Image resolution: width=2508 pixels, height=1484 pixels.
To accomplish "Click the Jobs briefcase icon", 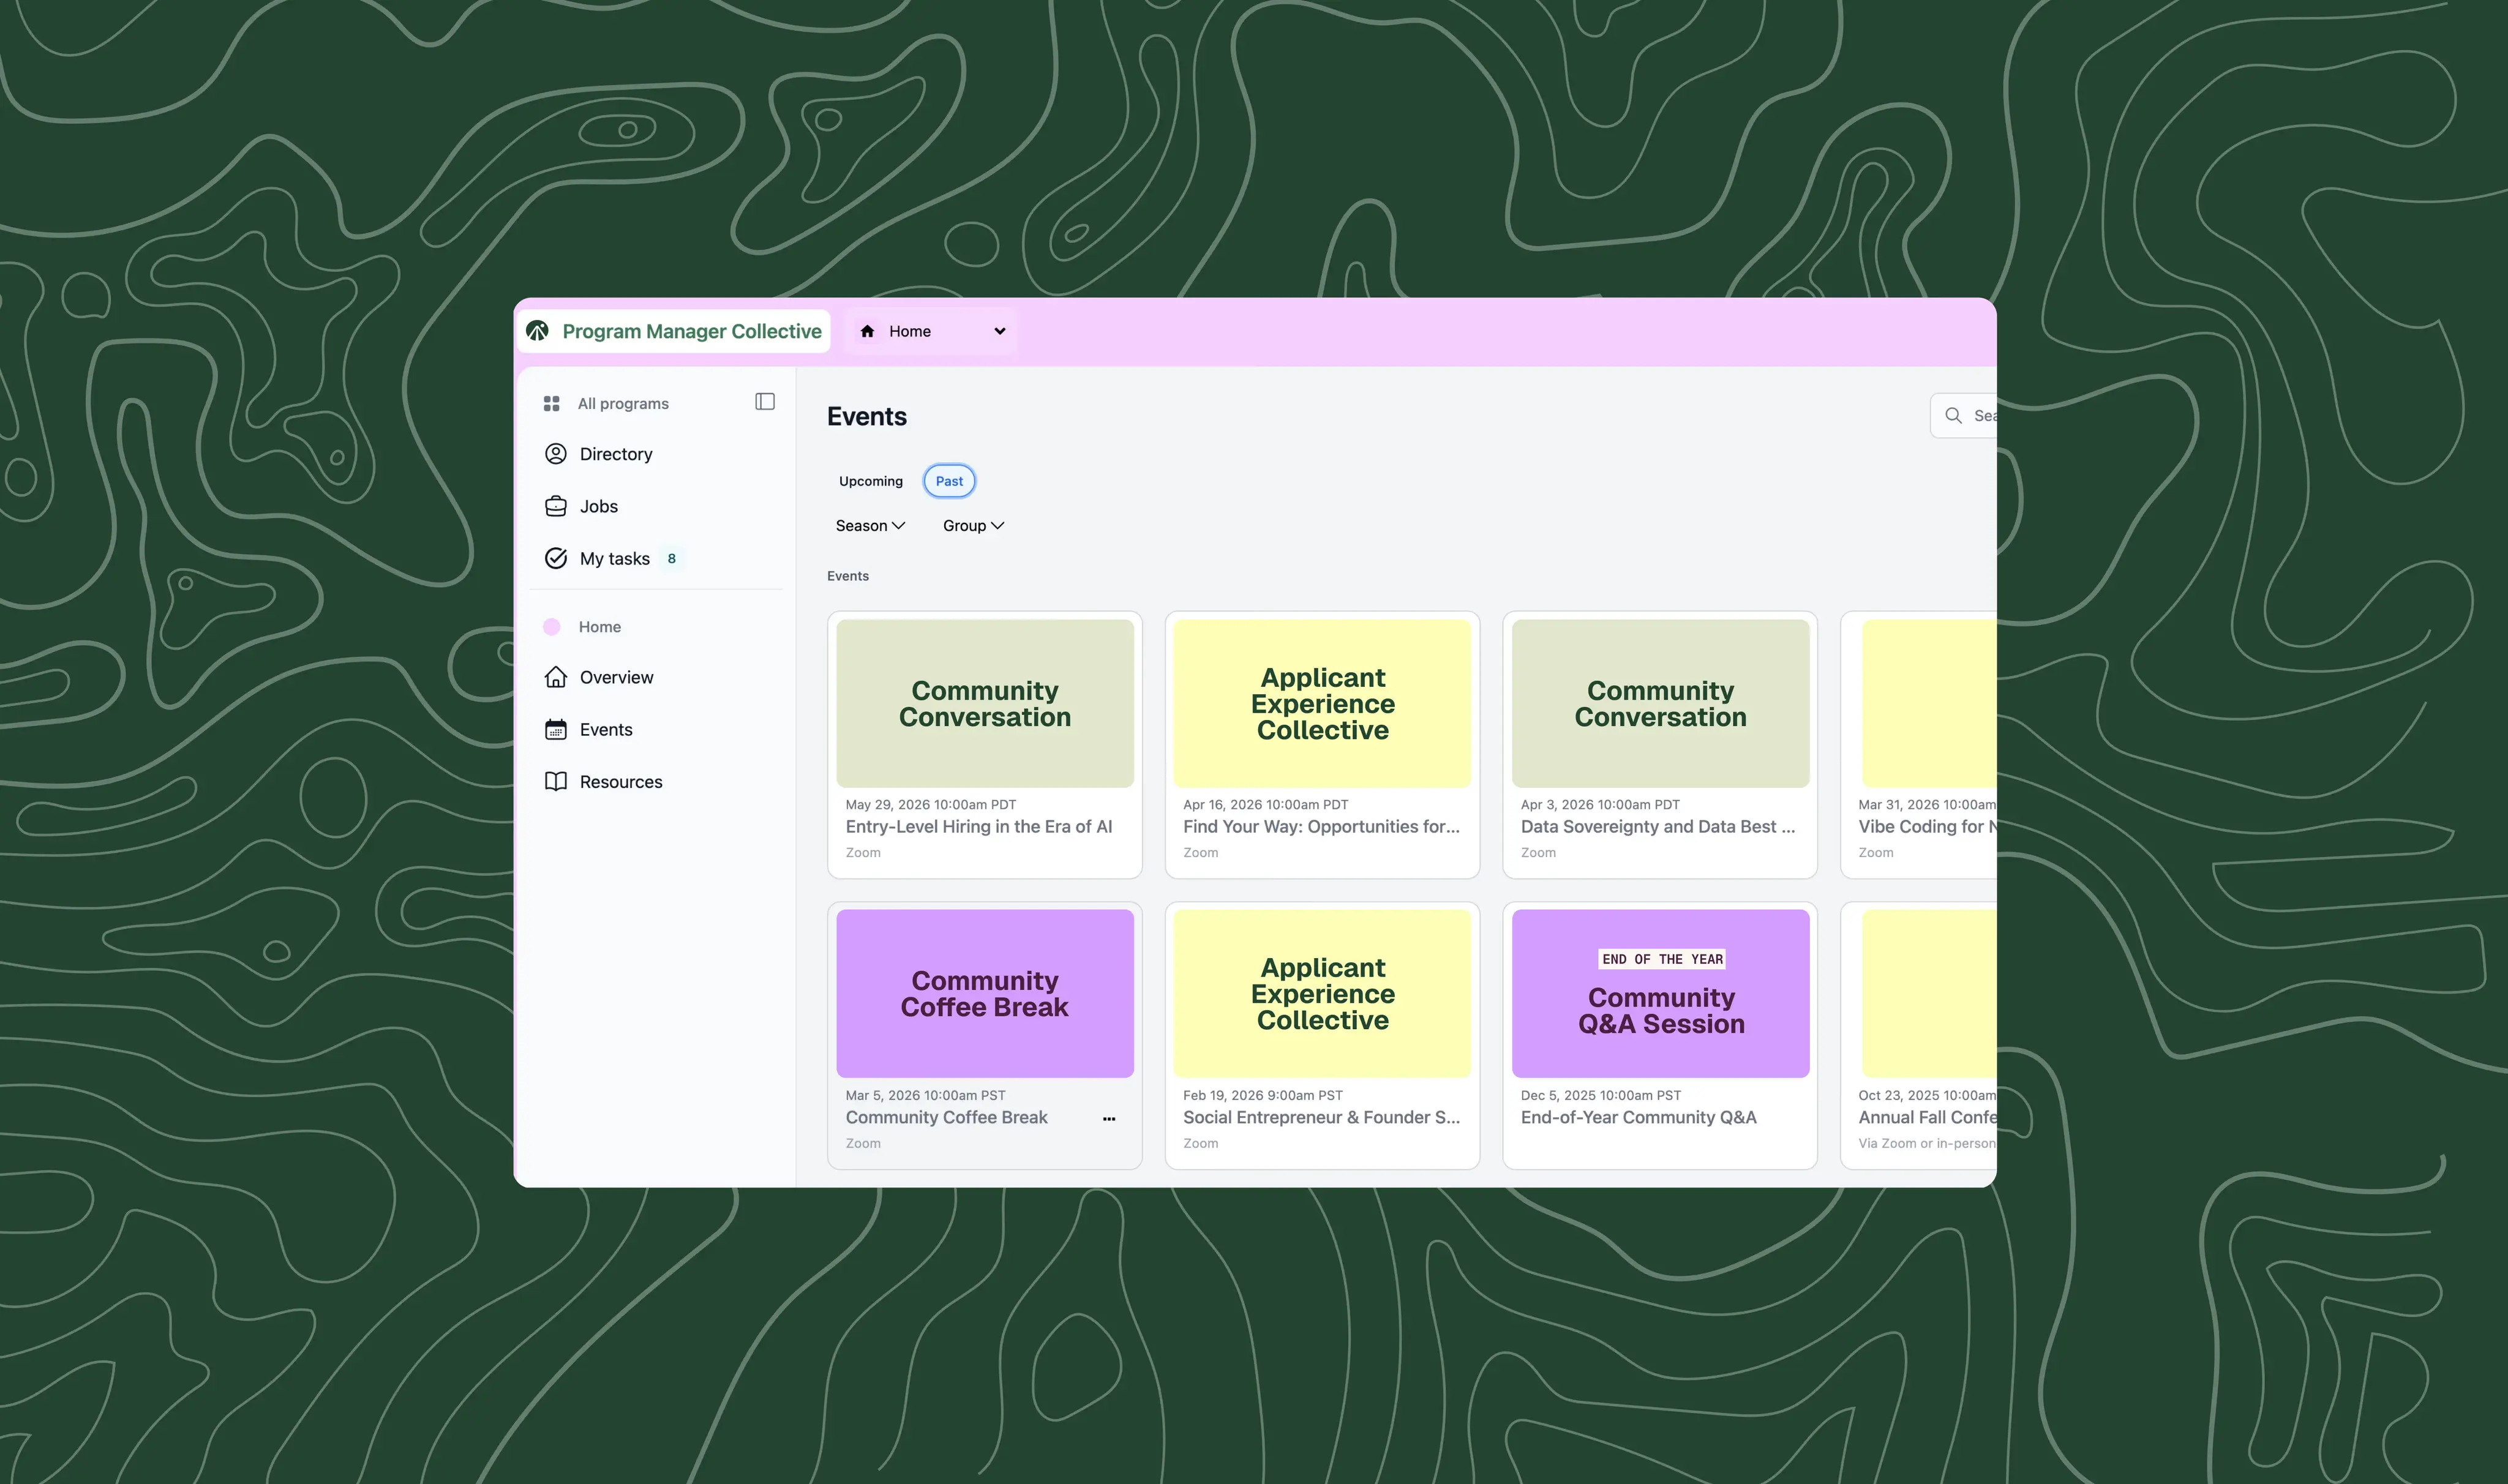I will [x=556, y=506].
